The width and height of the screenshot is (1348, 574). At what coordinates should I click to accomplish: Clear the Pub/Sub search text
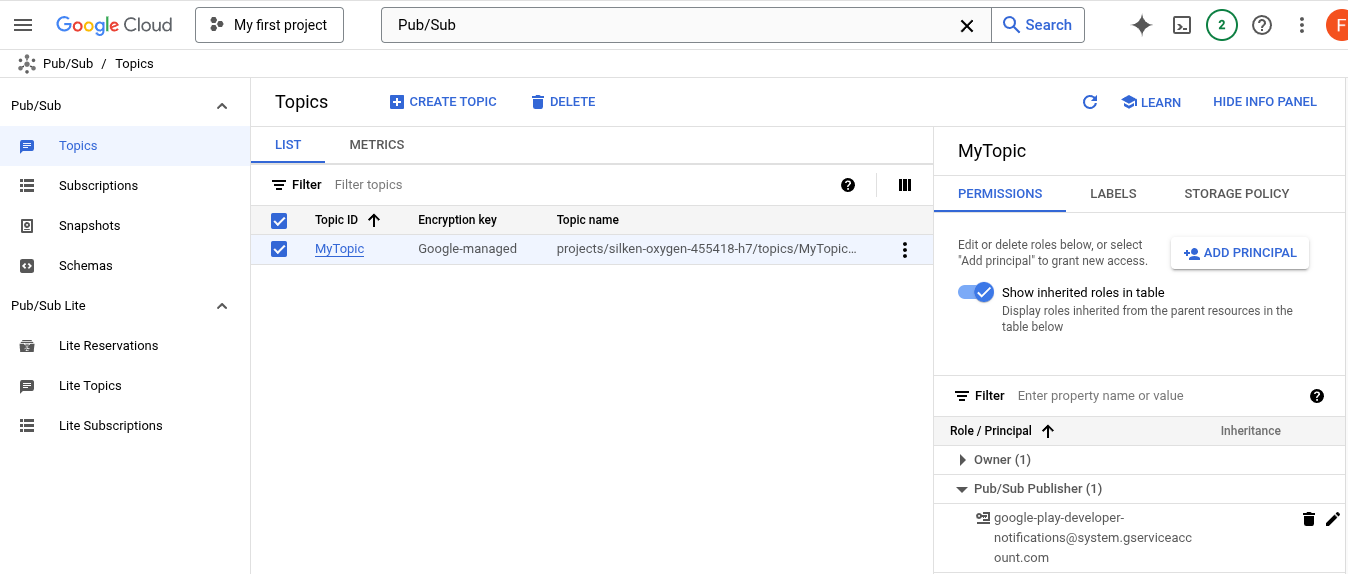click(967, 26)
